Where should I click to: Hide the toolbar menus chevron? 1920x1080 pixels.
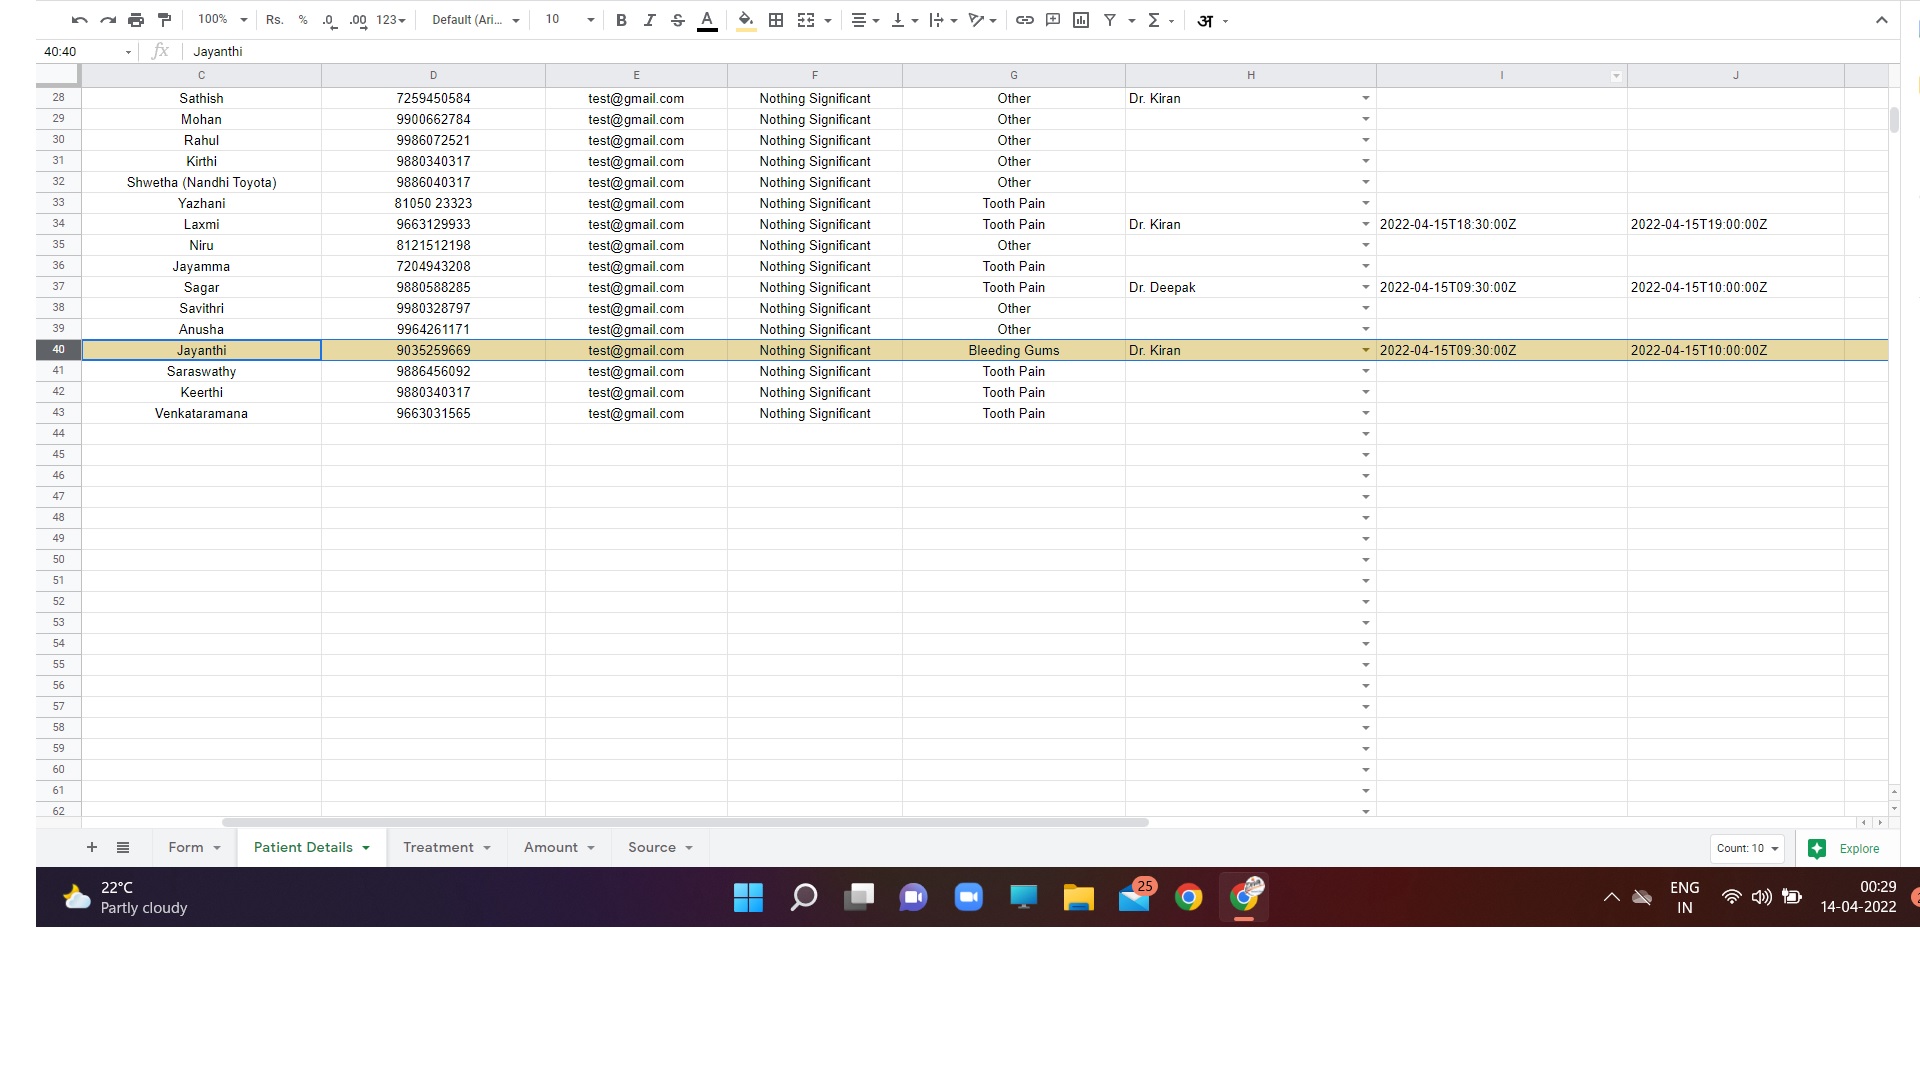(x=1881, y=20)
